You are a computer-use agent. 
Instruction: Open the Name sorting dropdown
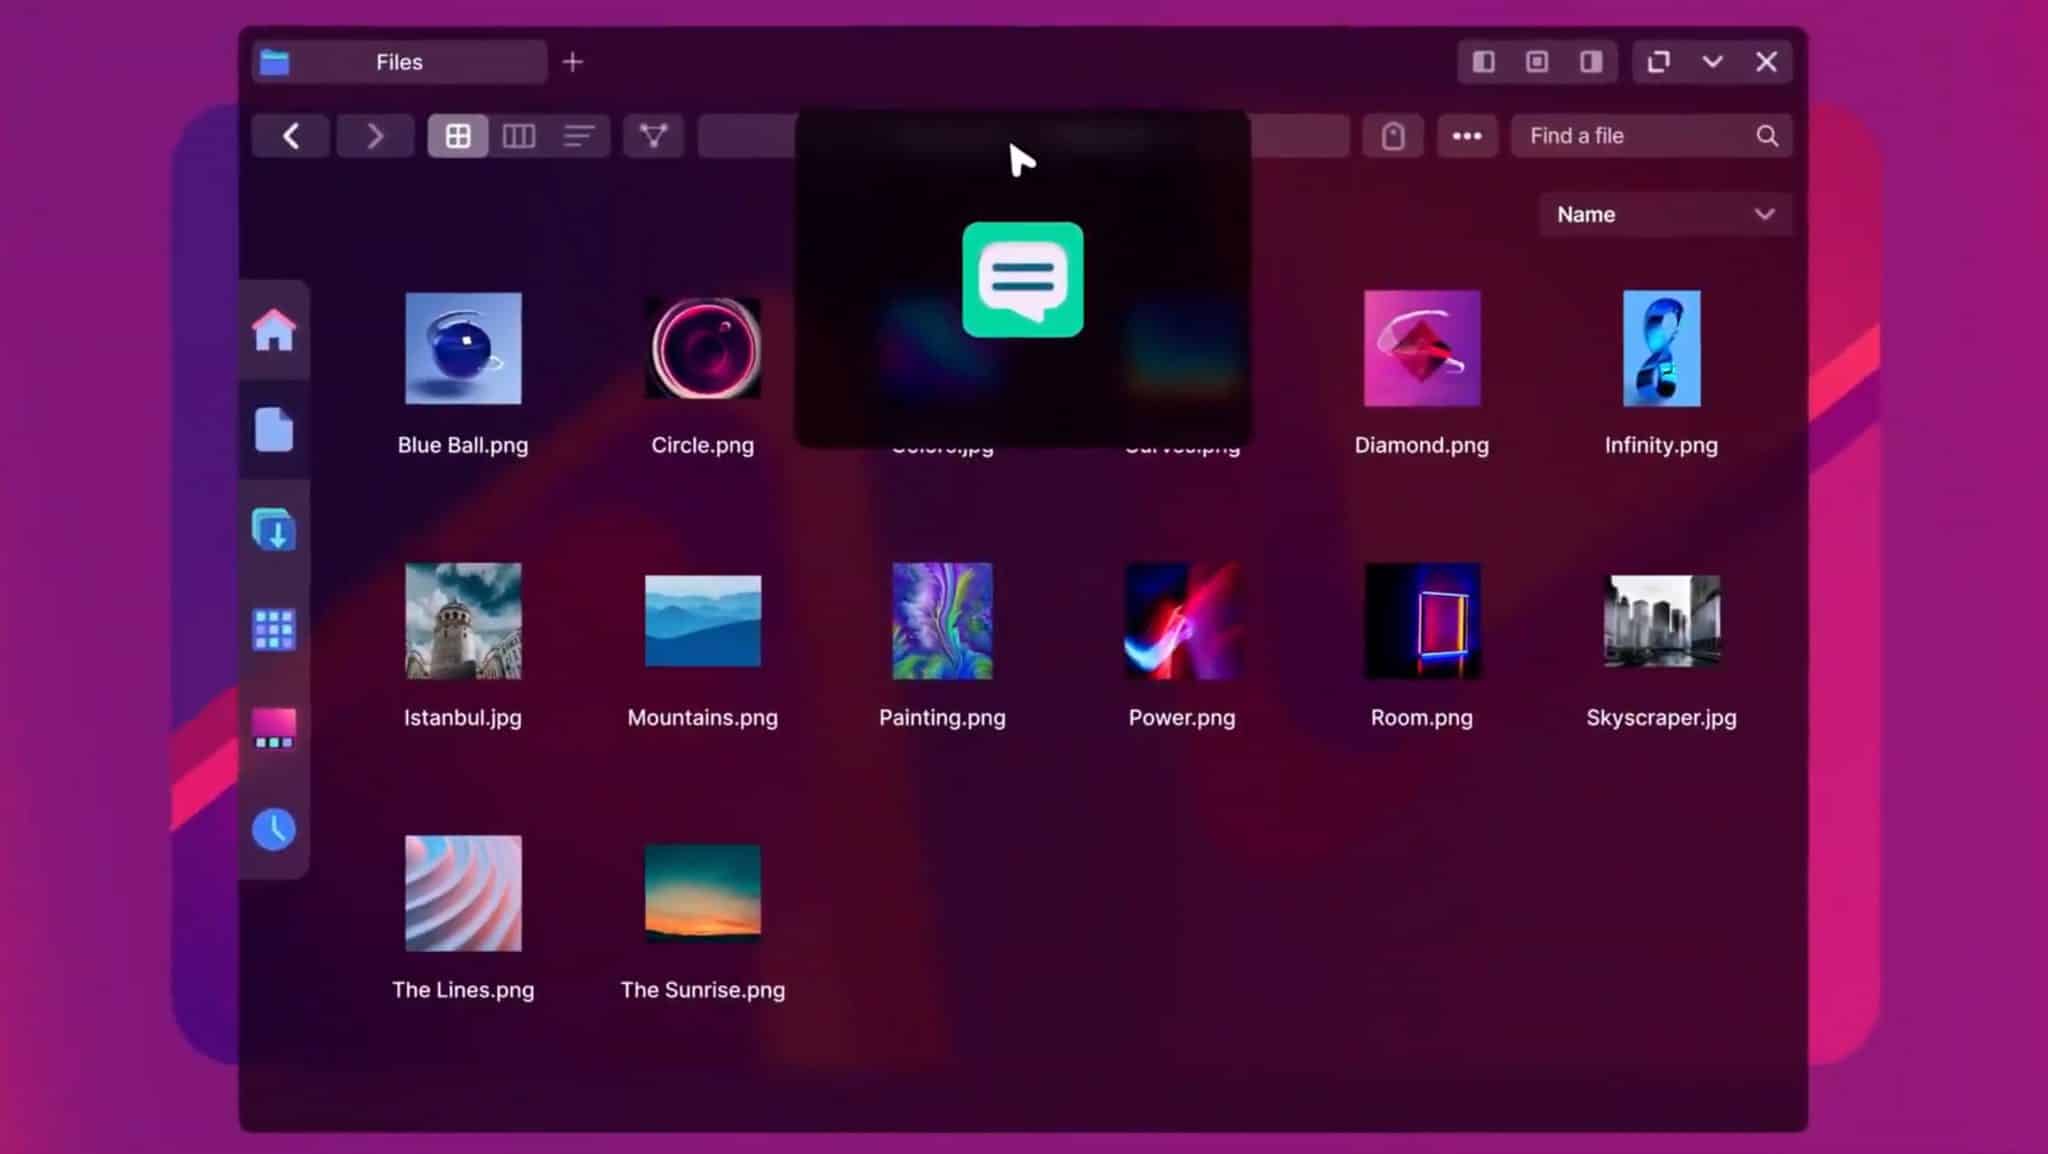click(x=1663, y=214)
